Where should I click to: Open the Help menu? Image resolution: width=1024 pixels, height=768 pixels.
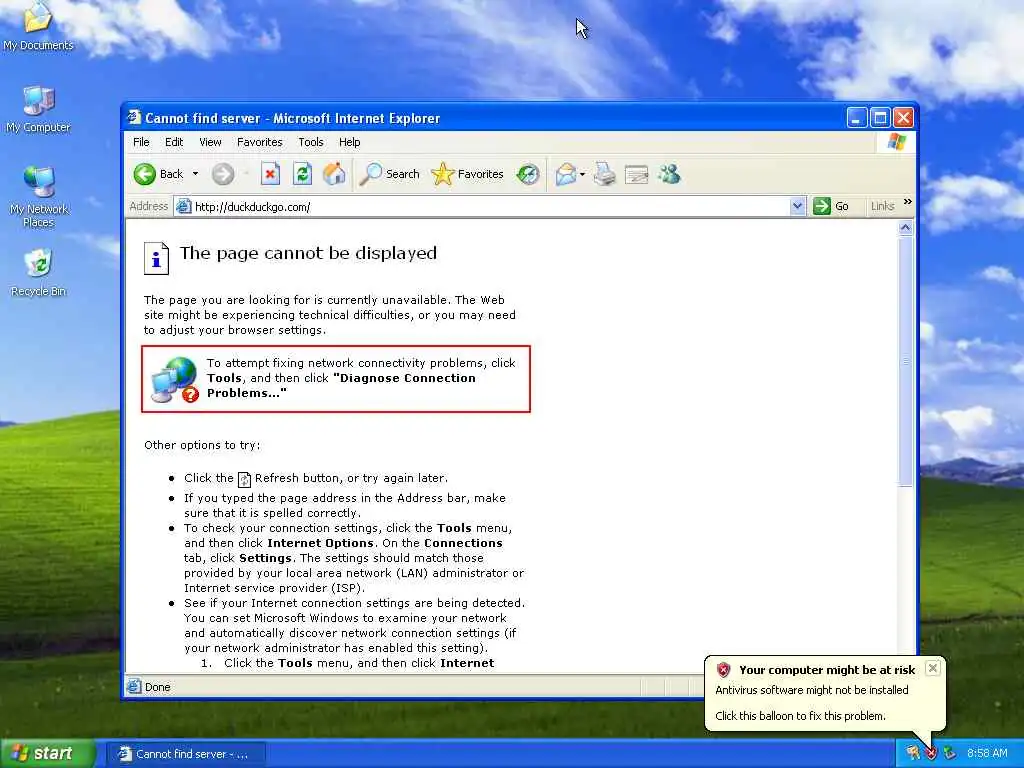tap(349, 142)
